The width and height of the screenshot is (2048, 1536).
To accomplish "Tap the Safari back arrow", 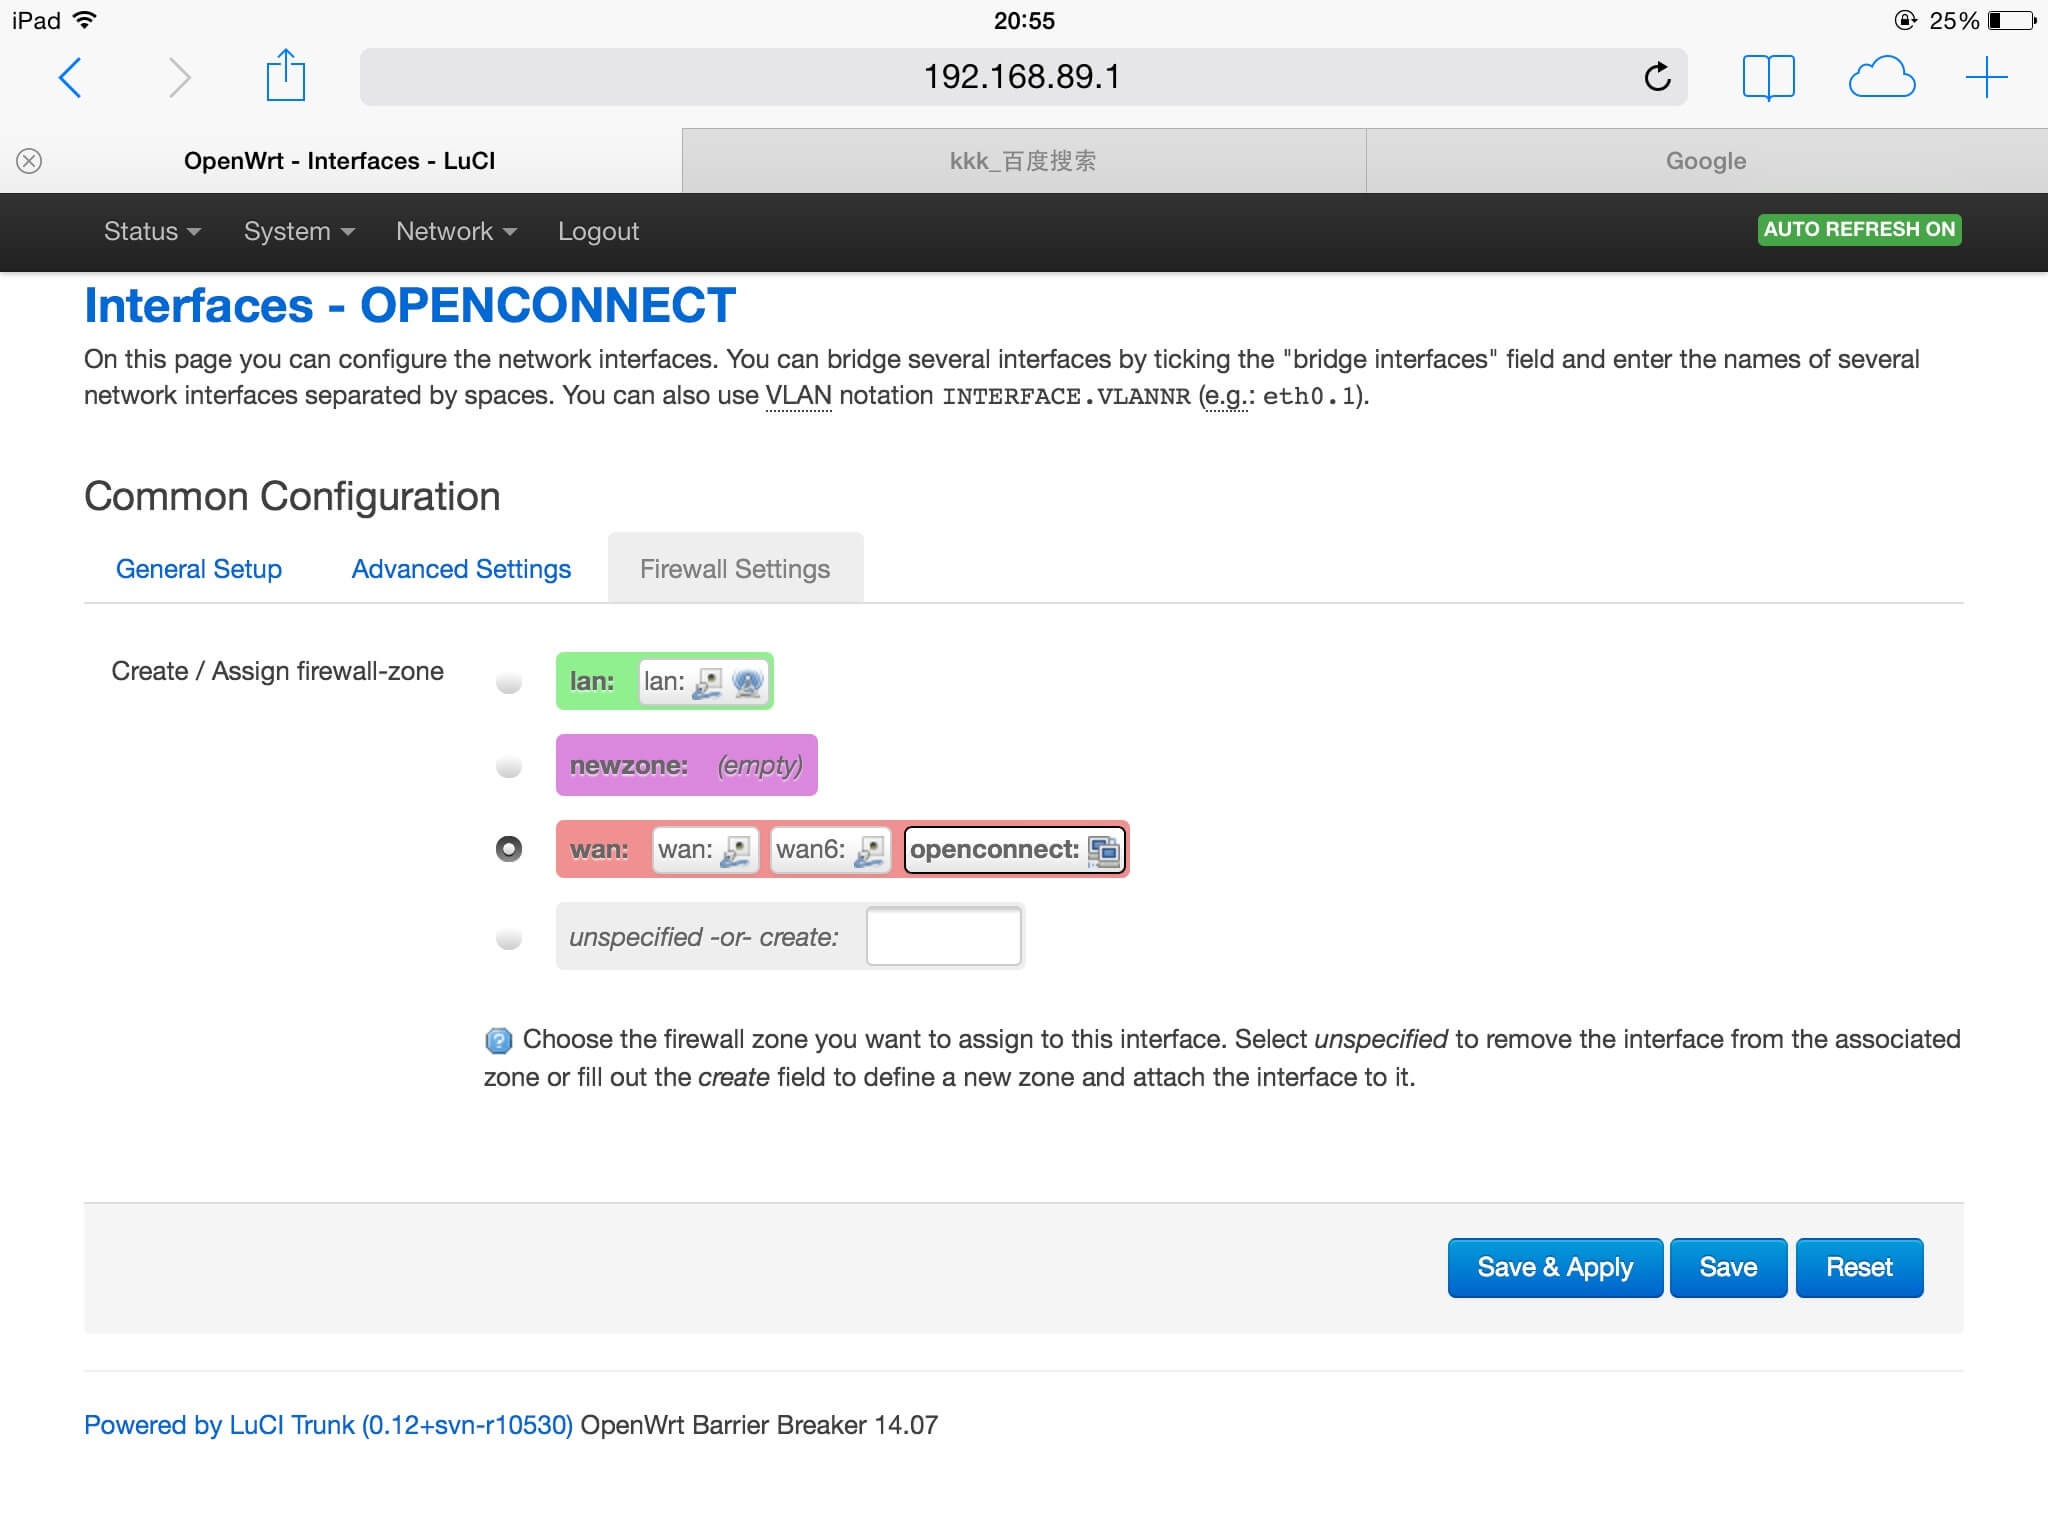I will pos(69,77).
